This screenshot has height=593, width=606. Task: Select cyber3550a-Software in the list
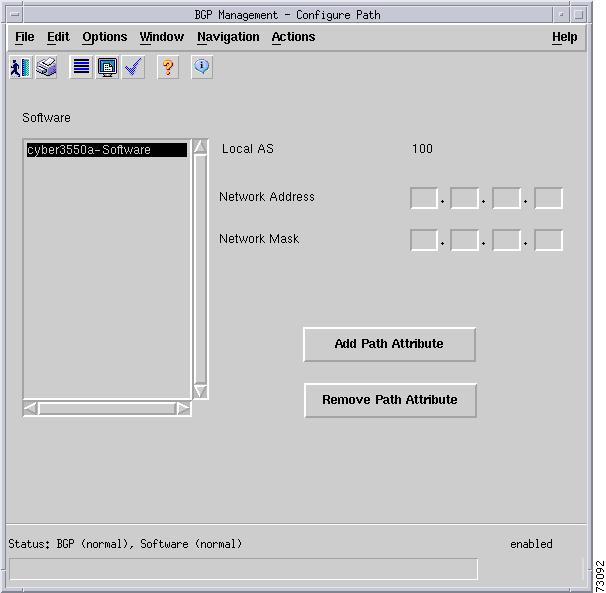click(107, 150)
